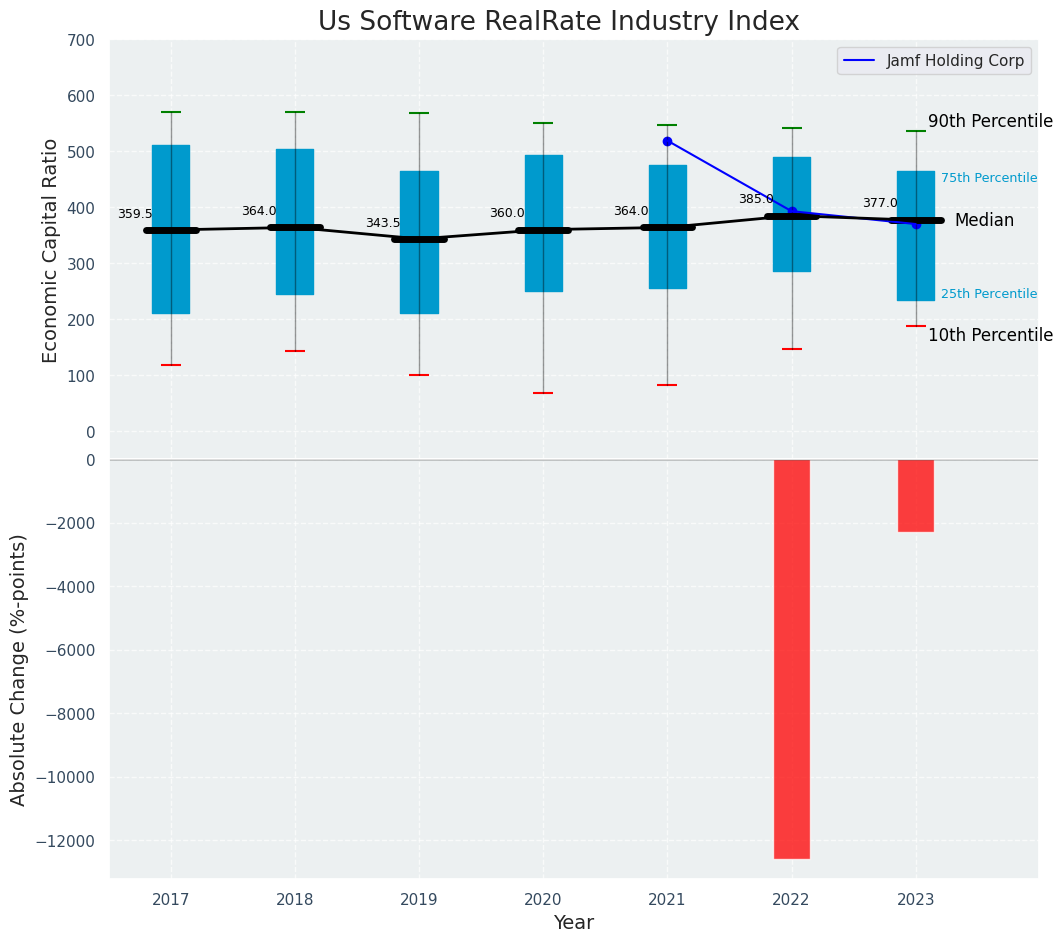Image resolution: width=1063 pixels, height=942 pixels.
Task: Select the 2020 x-axis tick label
Action: point(543,899)
